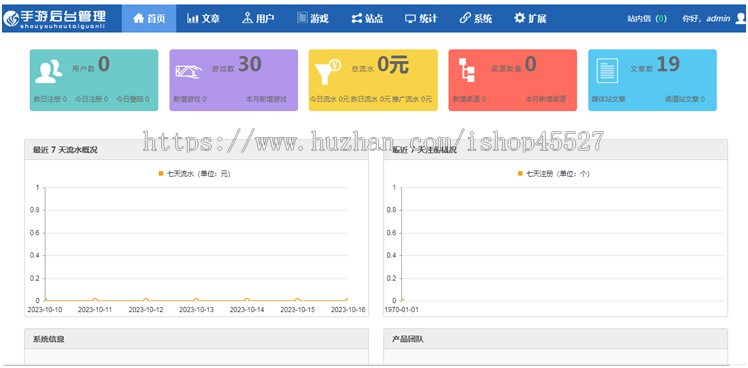Open the 系统 menu

coord(476,19)
